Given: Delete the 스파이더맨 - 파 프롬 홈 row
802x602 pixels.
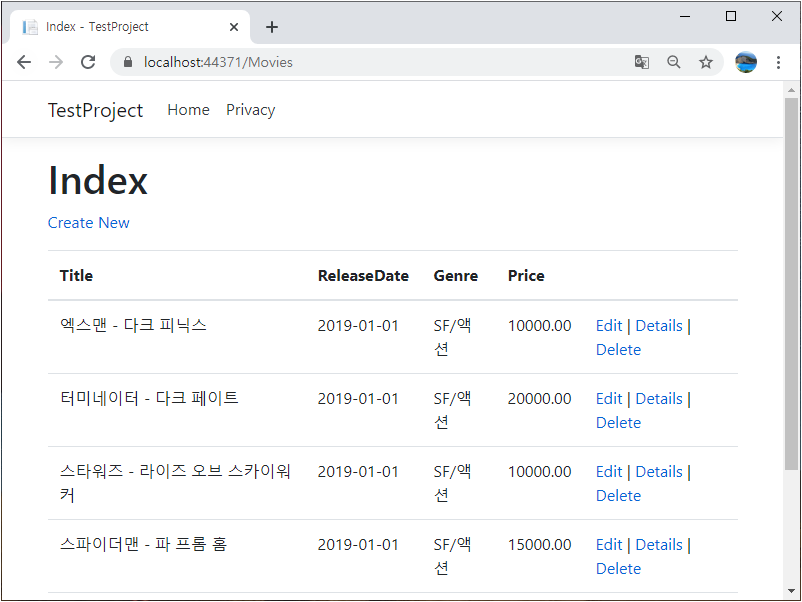Looking at the screenshot, I should (x=618, y=569).
